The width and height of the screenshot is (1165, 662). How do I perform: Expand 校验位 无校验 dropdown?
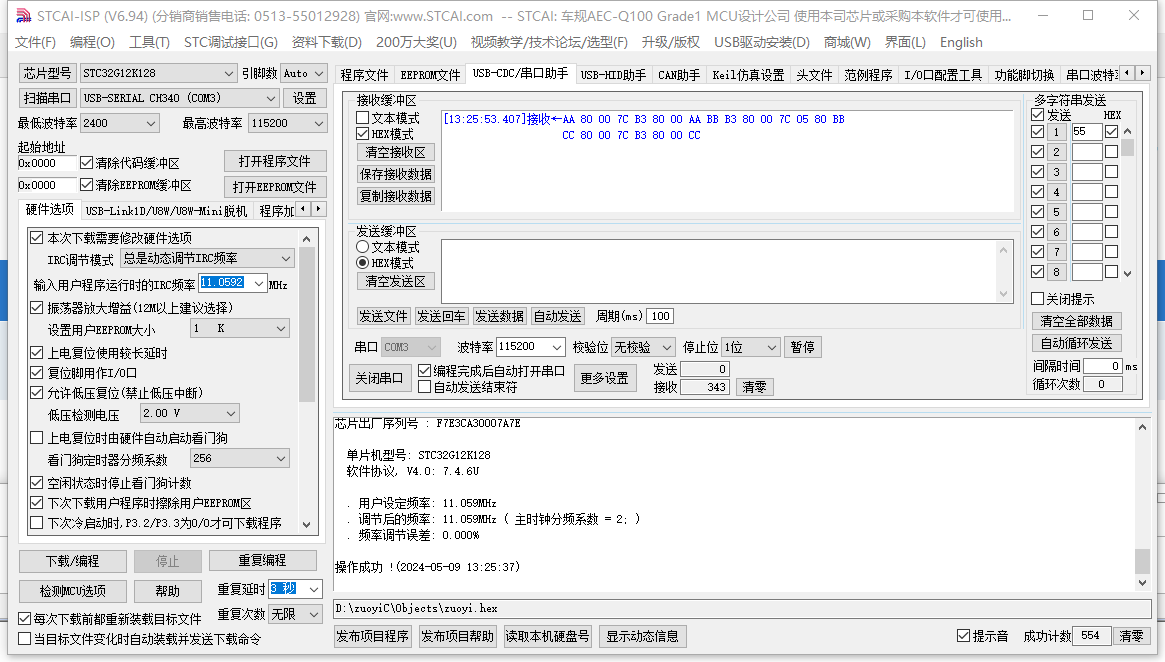(666, 347)
